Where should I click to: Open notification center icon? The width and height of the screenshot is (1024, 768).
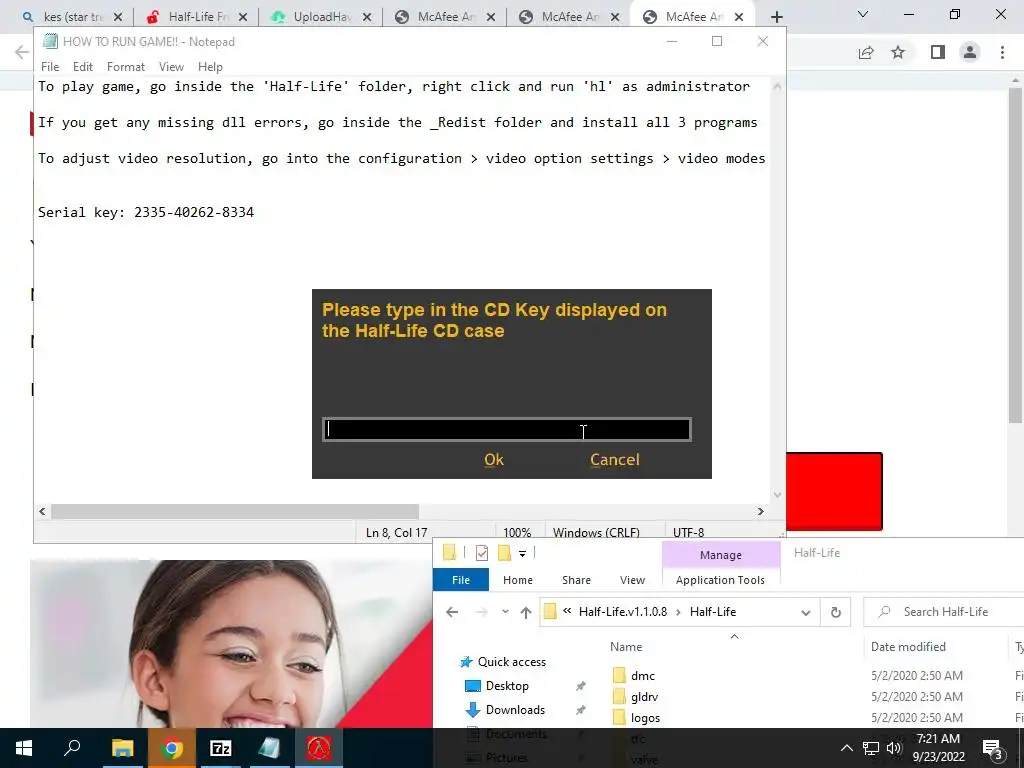(x=993, y=748)
